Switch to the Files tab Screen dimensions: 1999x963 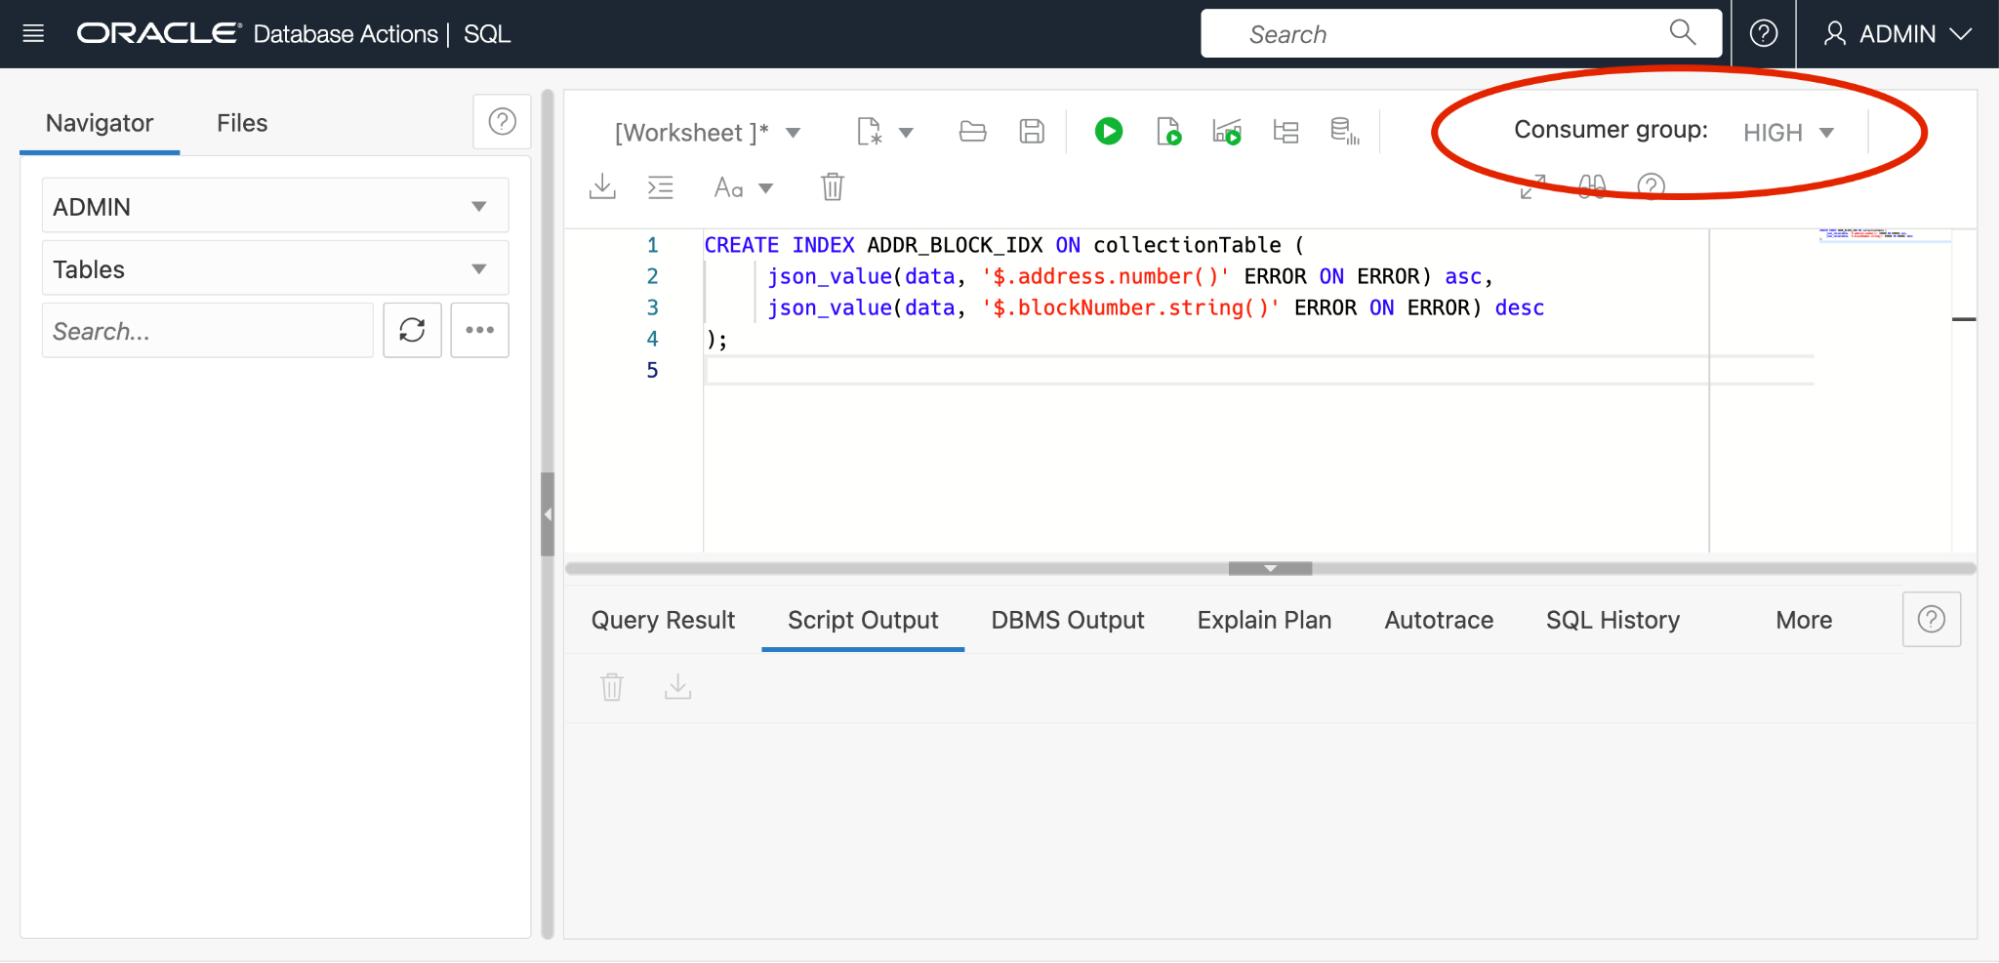(242, 123)
